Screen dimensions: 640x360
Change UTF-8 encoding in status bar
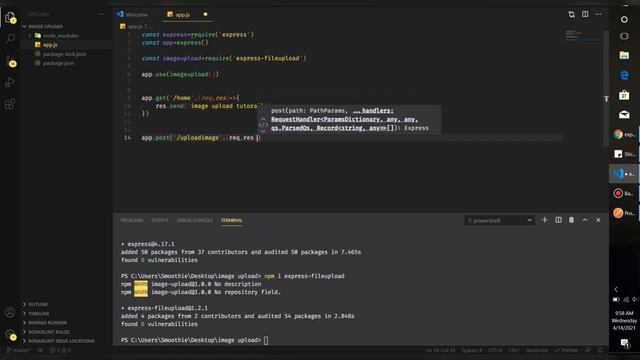click(495, 350)
